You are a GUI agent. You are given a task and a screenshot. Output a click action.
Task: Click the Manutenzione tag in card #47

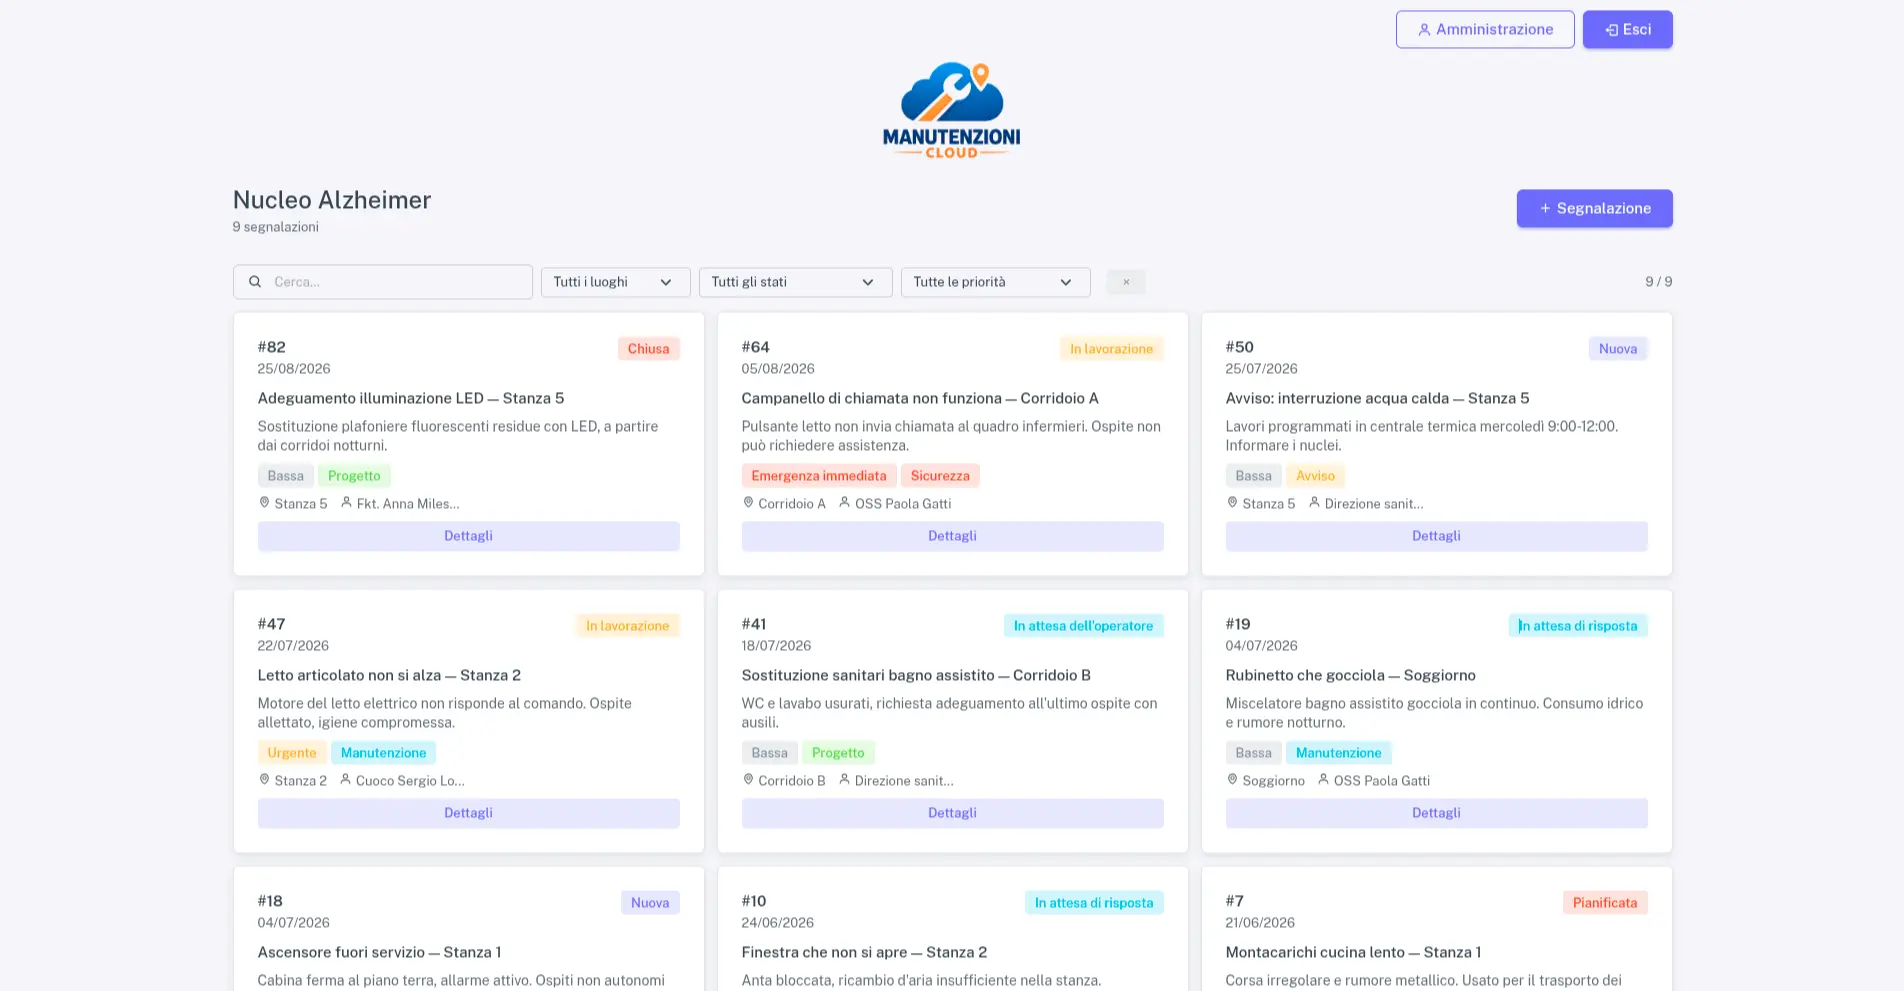pos(383,753)
